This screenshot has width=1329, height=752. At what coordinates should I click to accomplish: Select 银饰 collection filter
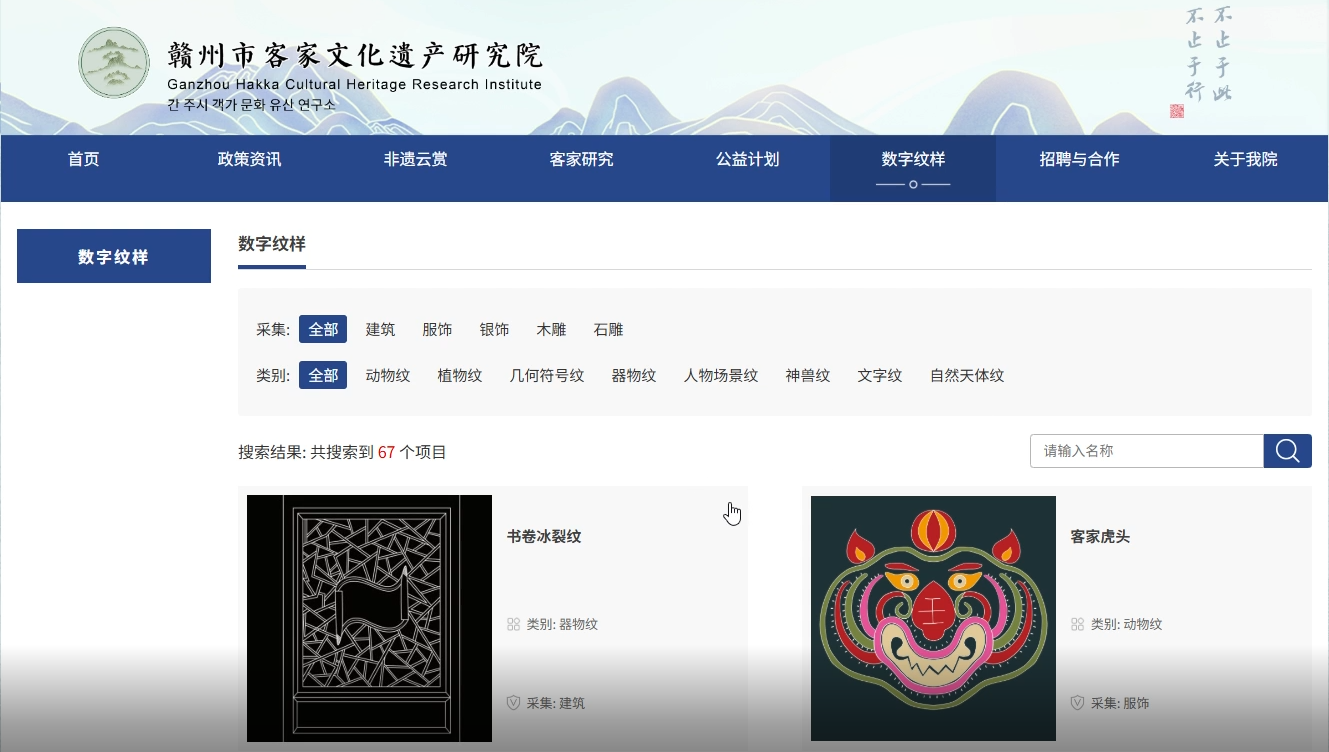tap(494, 329)
